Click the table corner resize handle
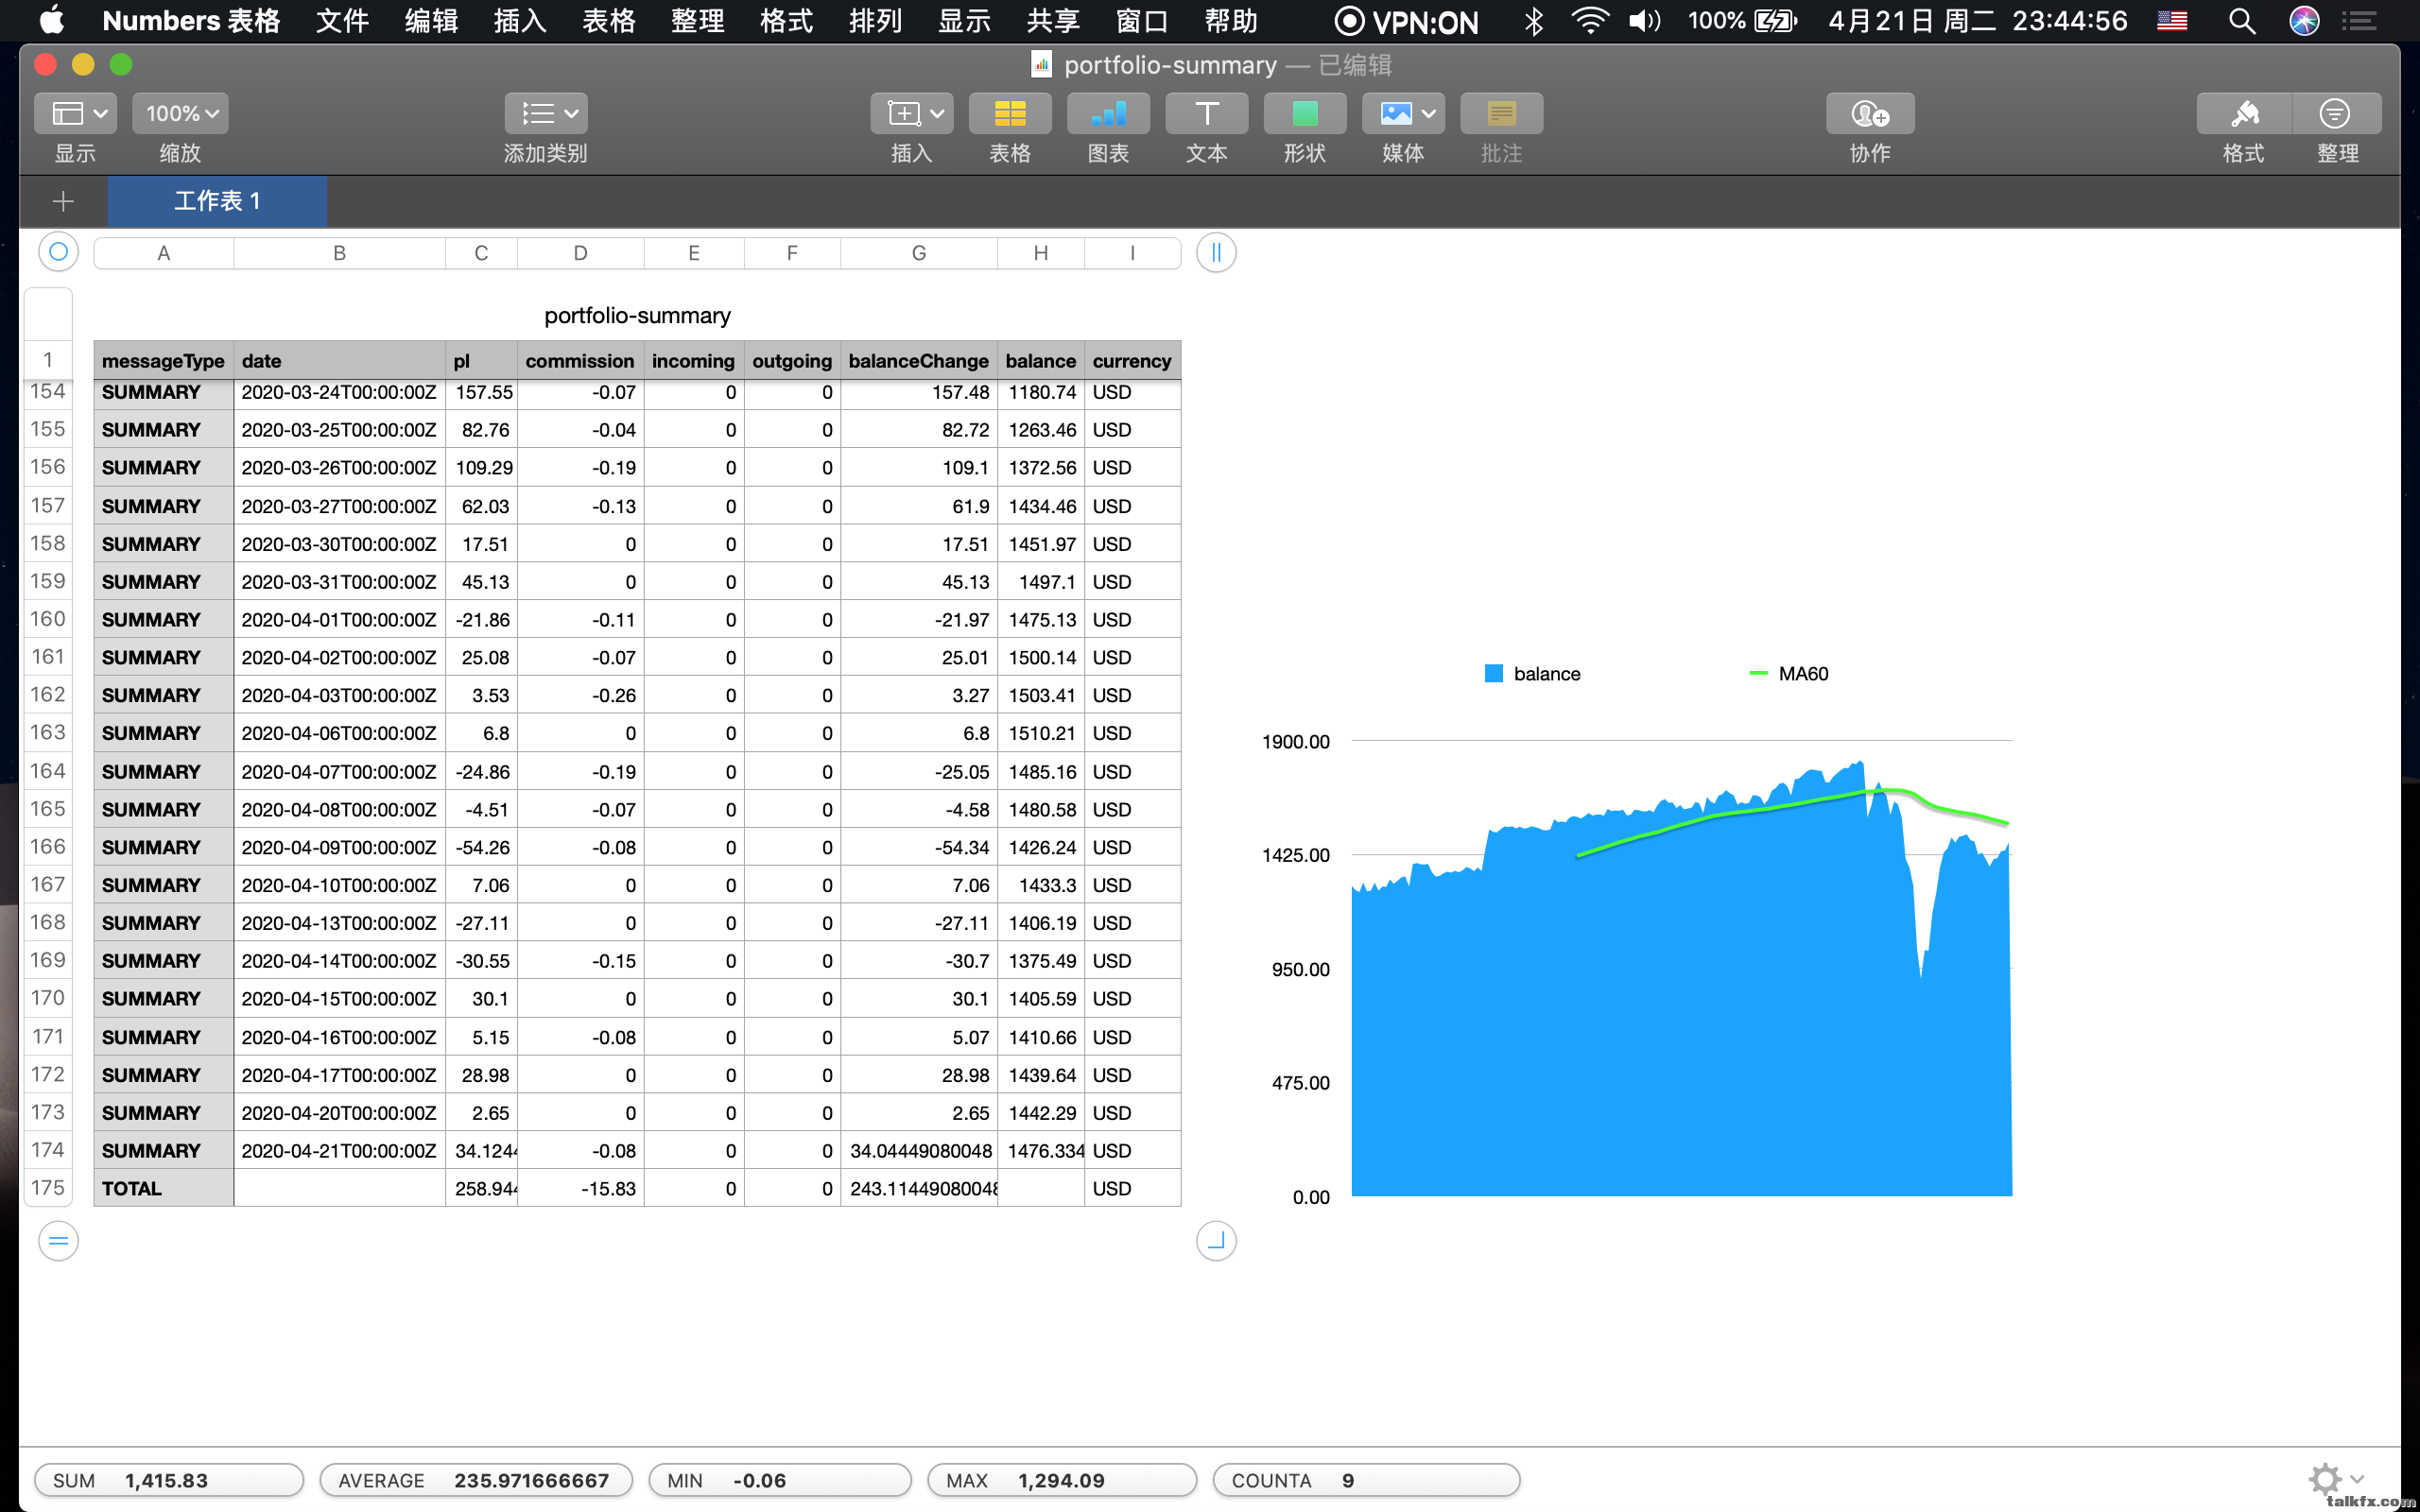 point(1216,1241)
